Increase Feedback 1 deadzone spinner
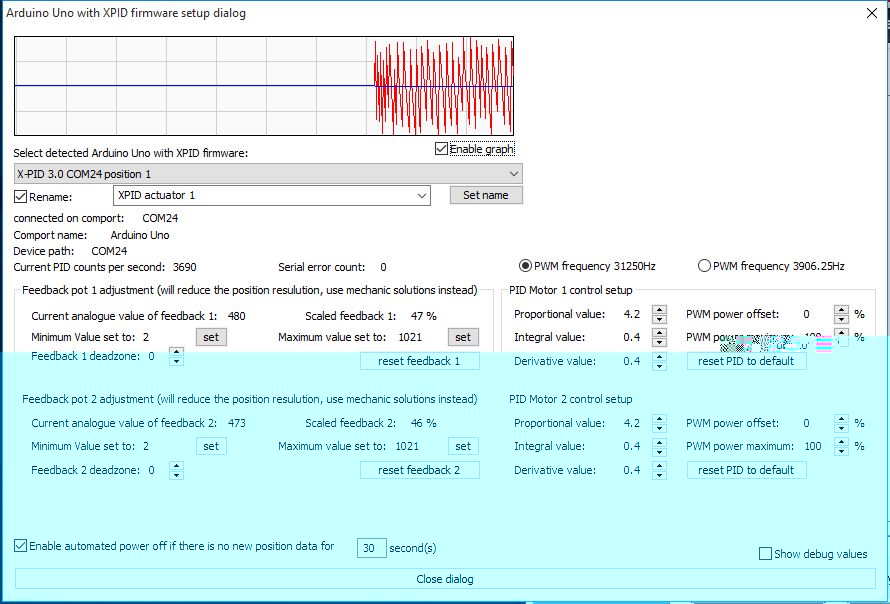The image size is (890, 604). click(176, 351)
